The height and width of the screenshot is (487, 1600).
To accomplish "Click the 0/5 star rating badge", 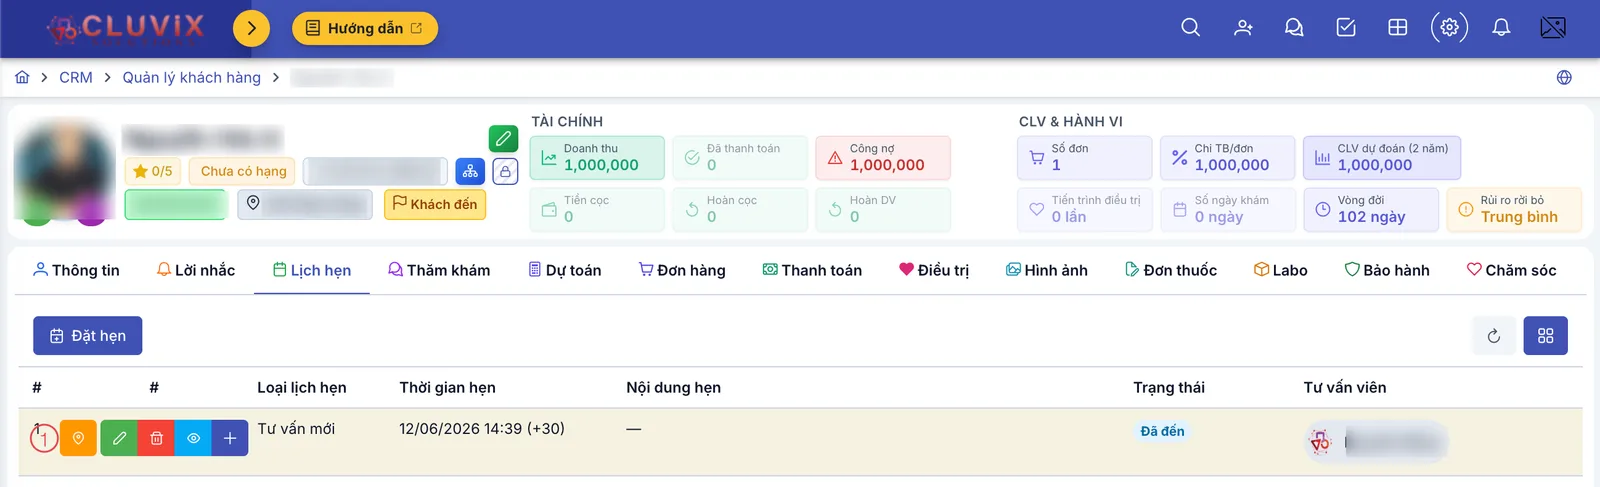I will point(153,171).
